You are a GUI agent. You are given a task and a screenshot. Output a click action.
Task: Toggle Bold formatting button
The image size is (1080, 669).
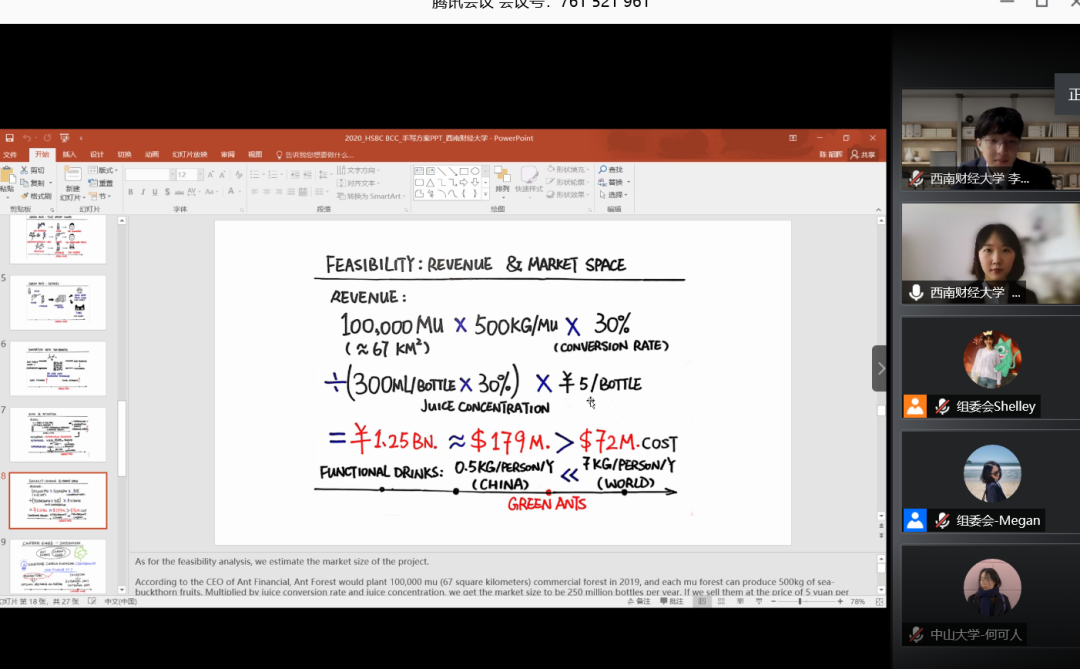(131, 192)
